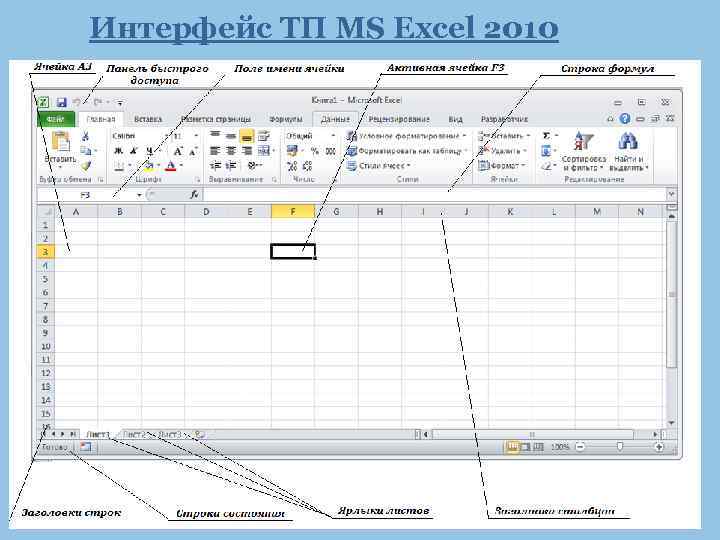720x540 pixels.
Task: Click the Accounting Number Format icon
Action: pyautogui.click(x=292, y=151)
